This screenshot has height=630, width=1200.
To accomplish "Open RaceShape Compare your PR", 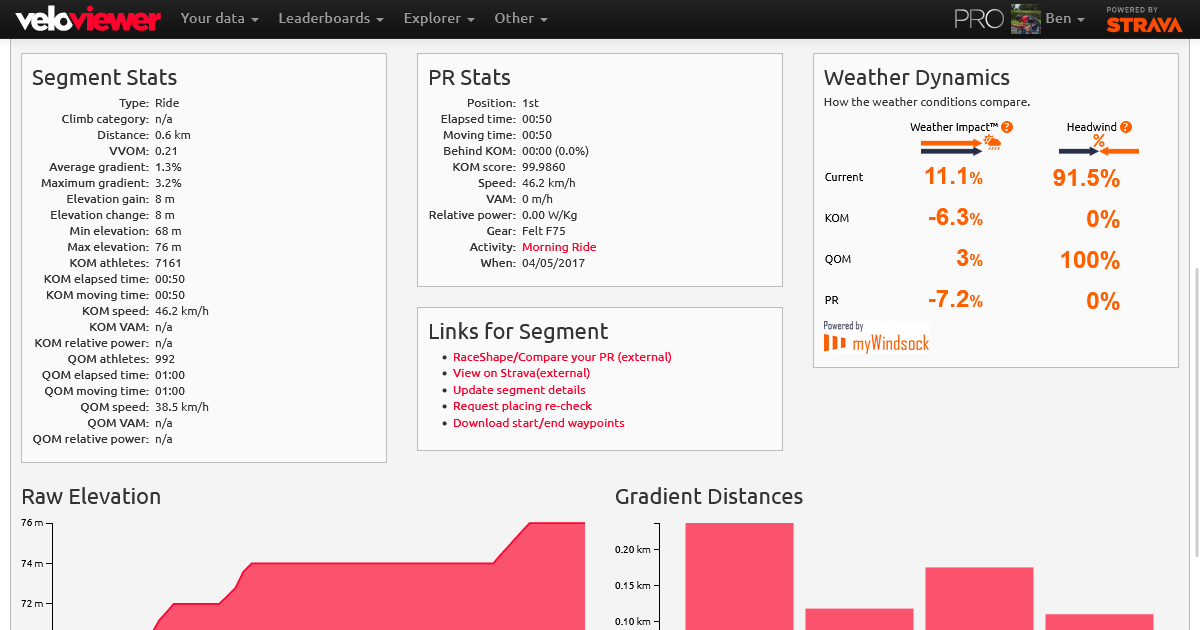I will coord(562,356).
